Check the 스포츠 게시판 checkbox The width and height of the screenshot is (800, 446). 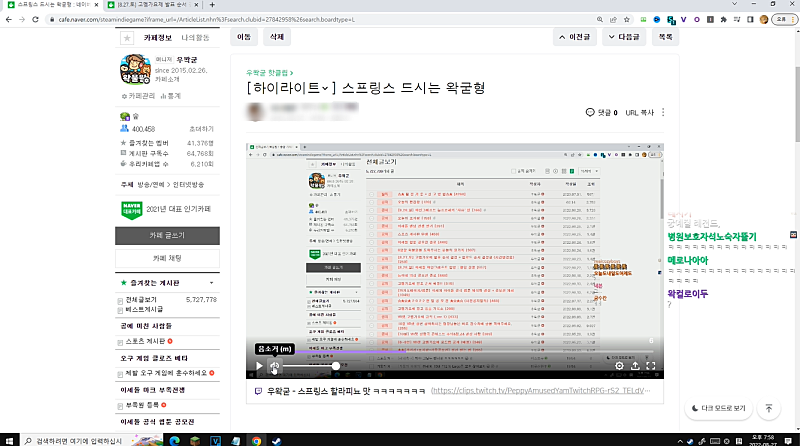pyautogui.click(x=120, y=341)
